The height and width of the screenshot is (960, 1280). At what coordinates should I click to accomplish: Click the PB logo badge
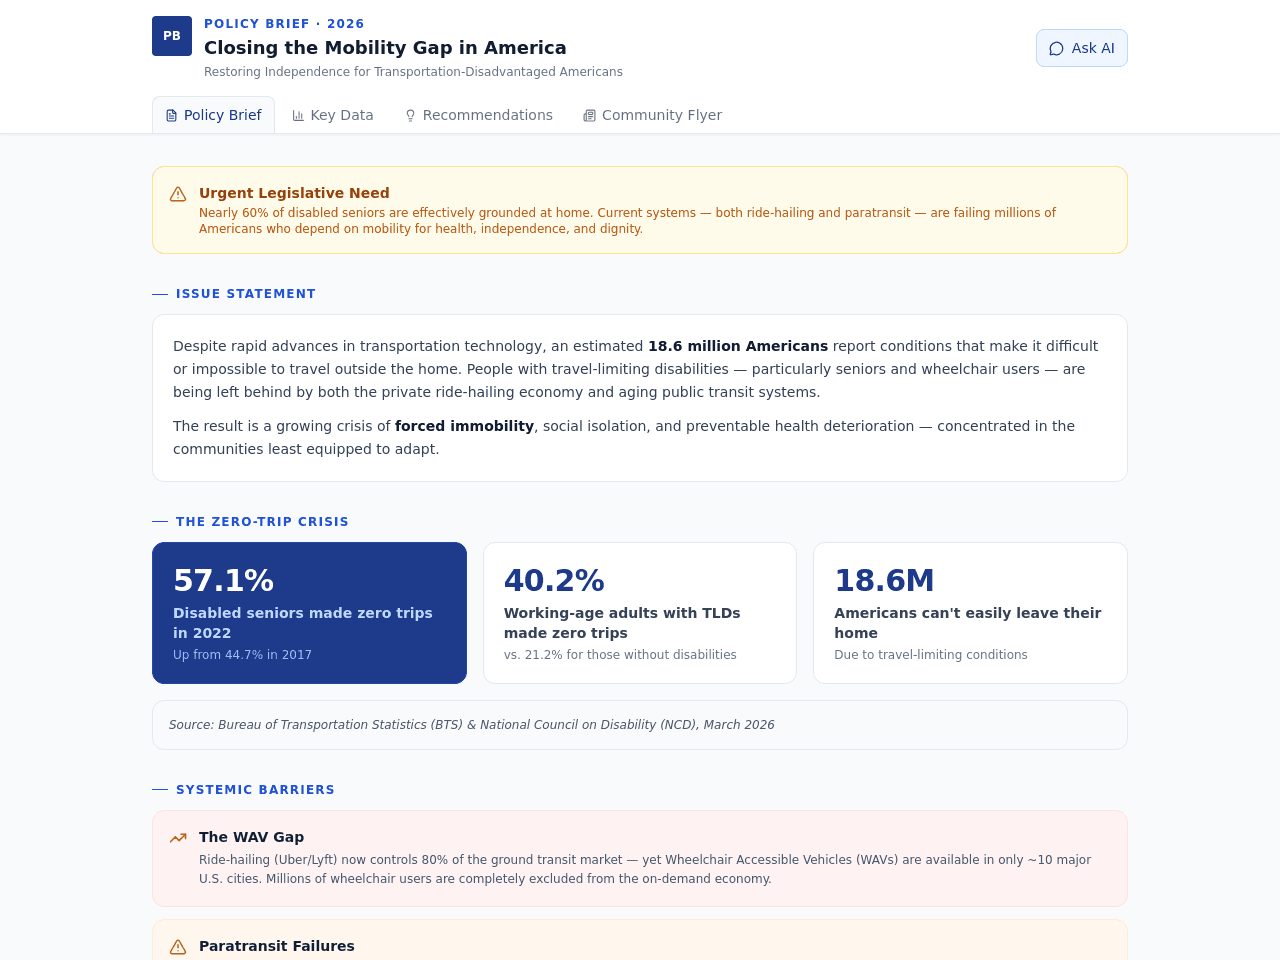(x=172, y=36)
